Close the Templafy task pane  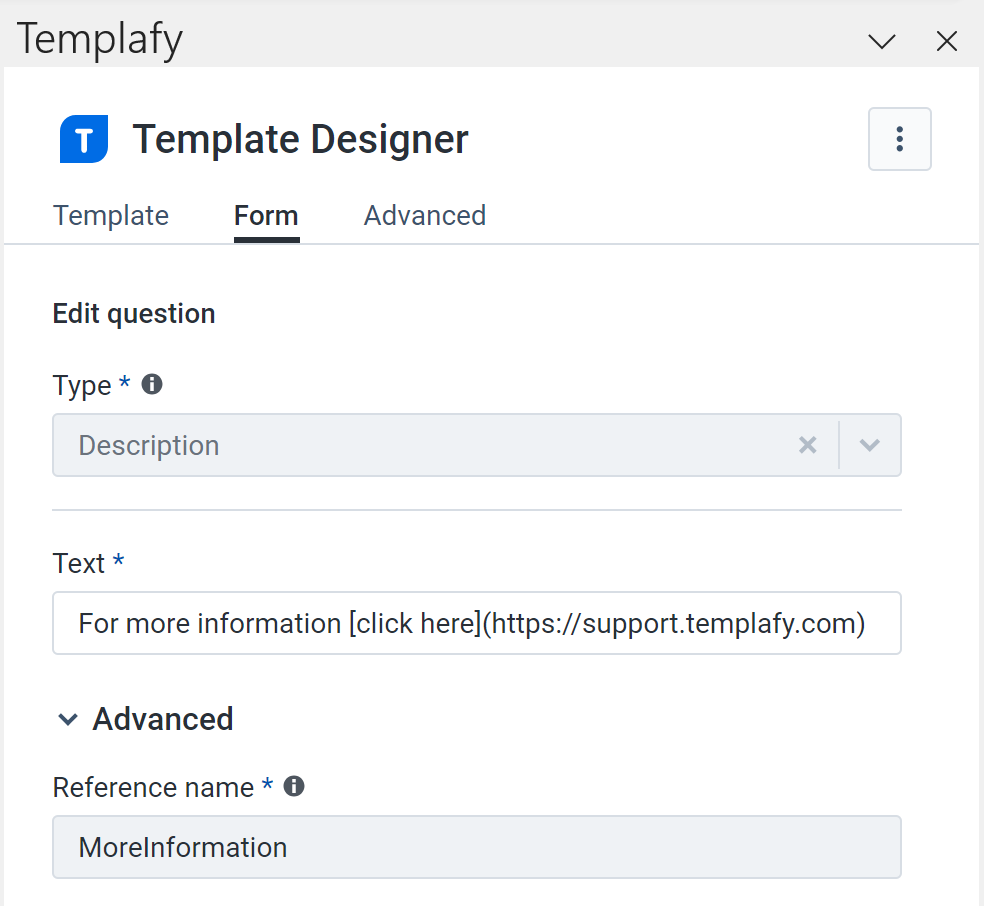[946, 41]
